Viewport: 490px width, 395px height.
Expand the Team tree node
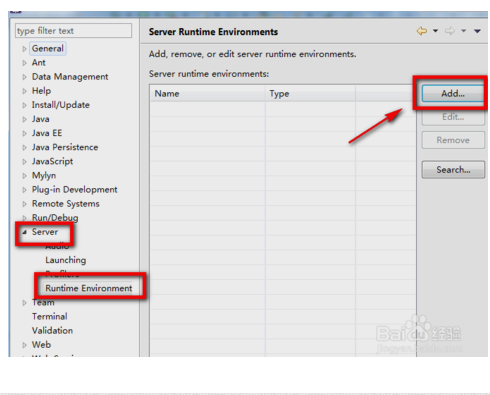pos(24,303)
